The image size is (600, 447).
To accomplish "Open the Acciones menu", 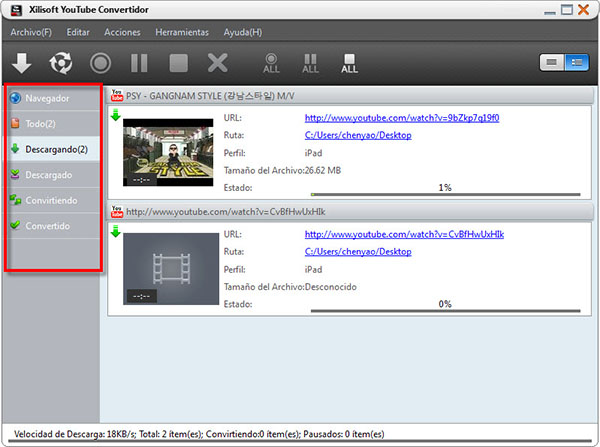I will [x=122, y=32].
